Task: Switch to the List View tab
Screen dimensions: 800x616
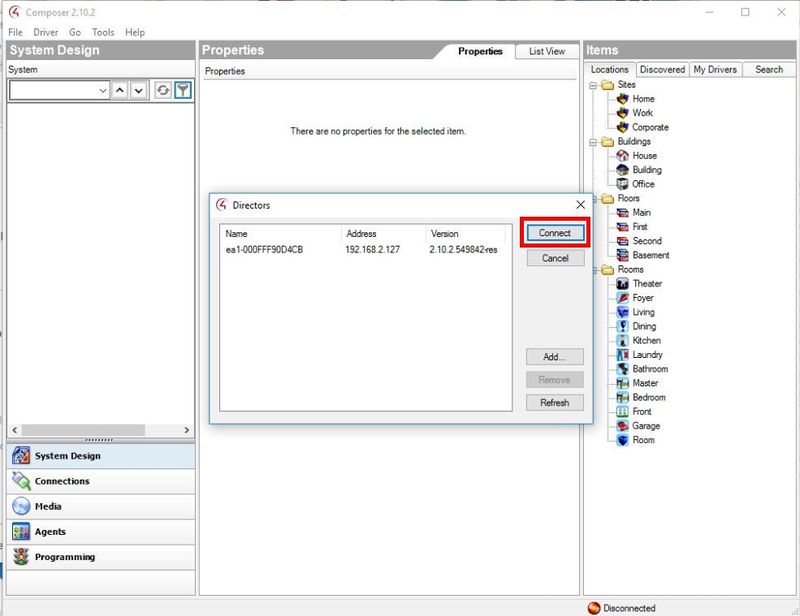Action: pos(547,51)
